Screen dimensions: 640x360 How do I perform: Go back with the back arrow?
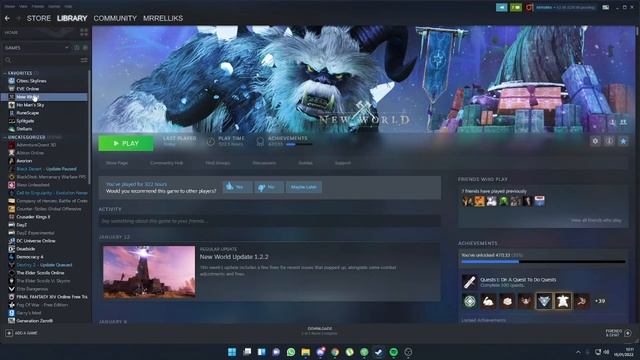coord(7,18)
